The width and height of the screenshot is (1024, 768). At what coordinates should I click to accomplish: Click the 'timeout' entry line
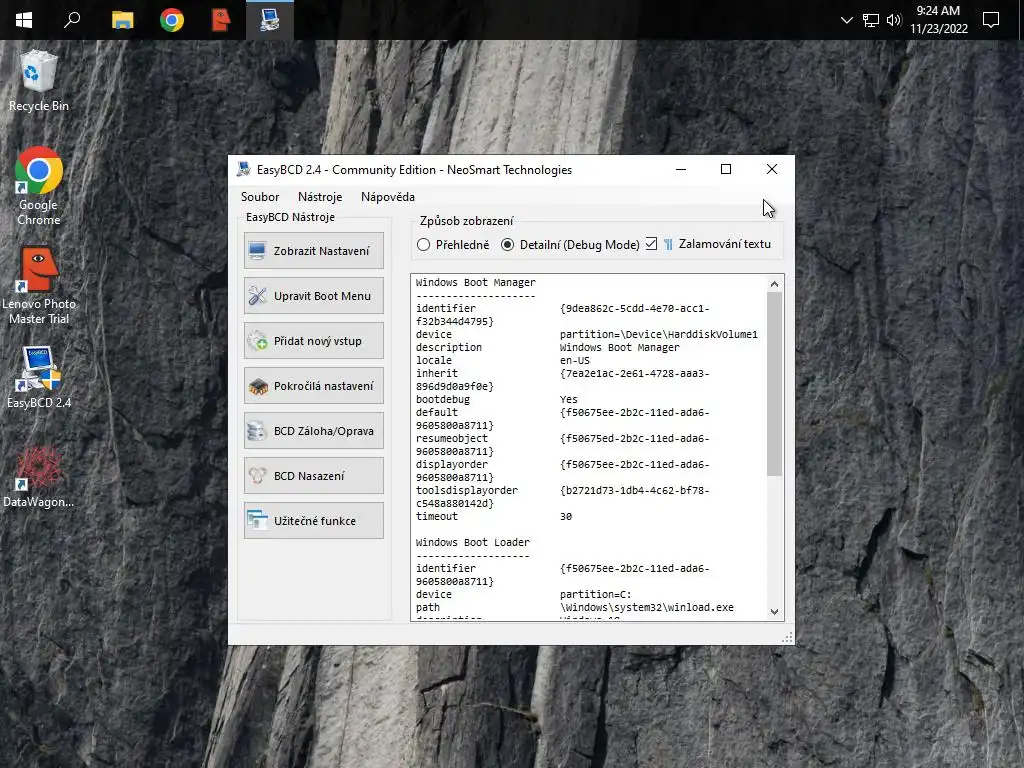pos(494,516)
